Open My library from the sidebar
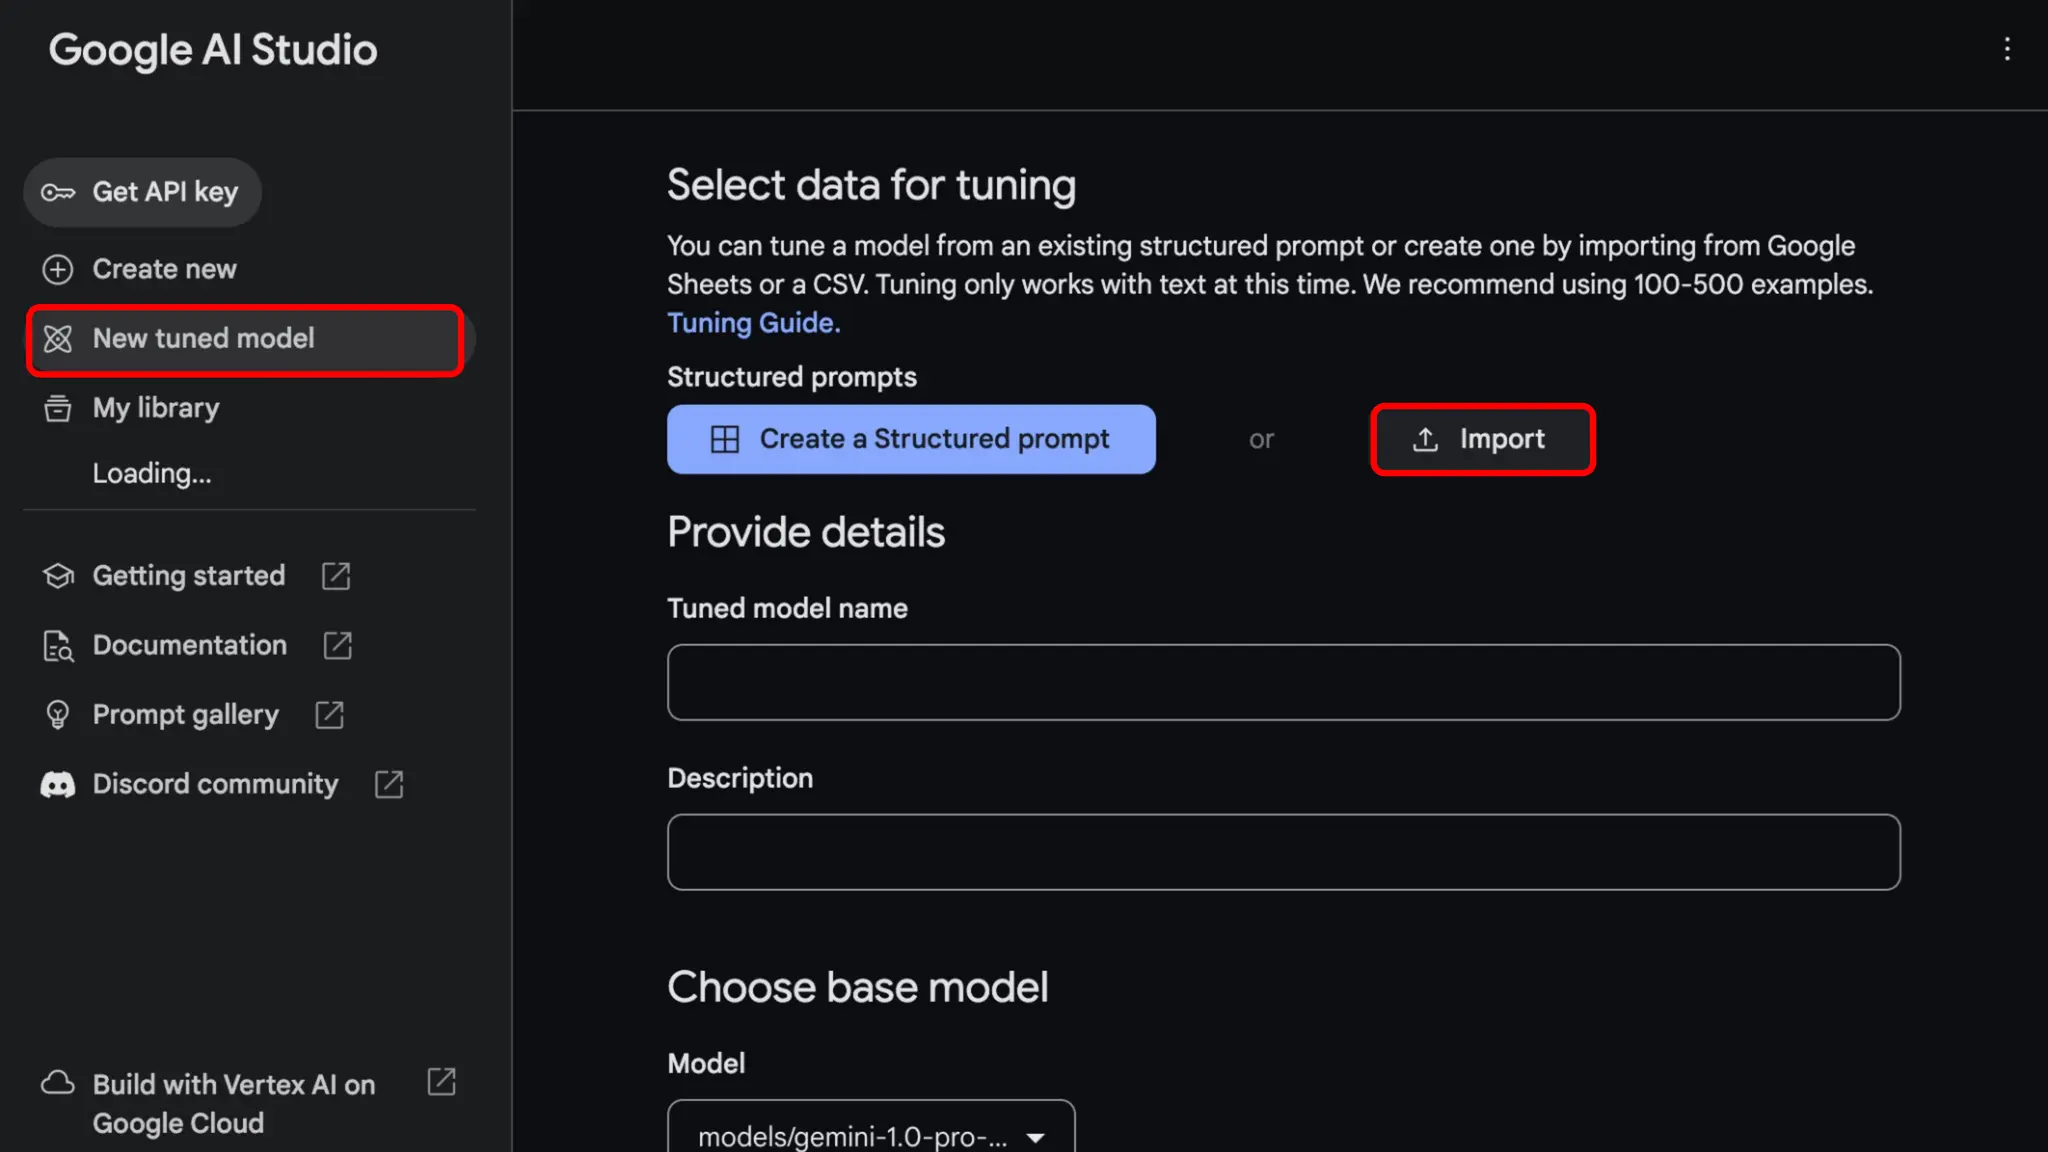Image resolution: width=2048 pixels, height=1152 pixels. 156,408
